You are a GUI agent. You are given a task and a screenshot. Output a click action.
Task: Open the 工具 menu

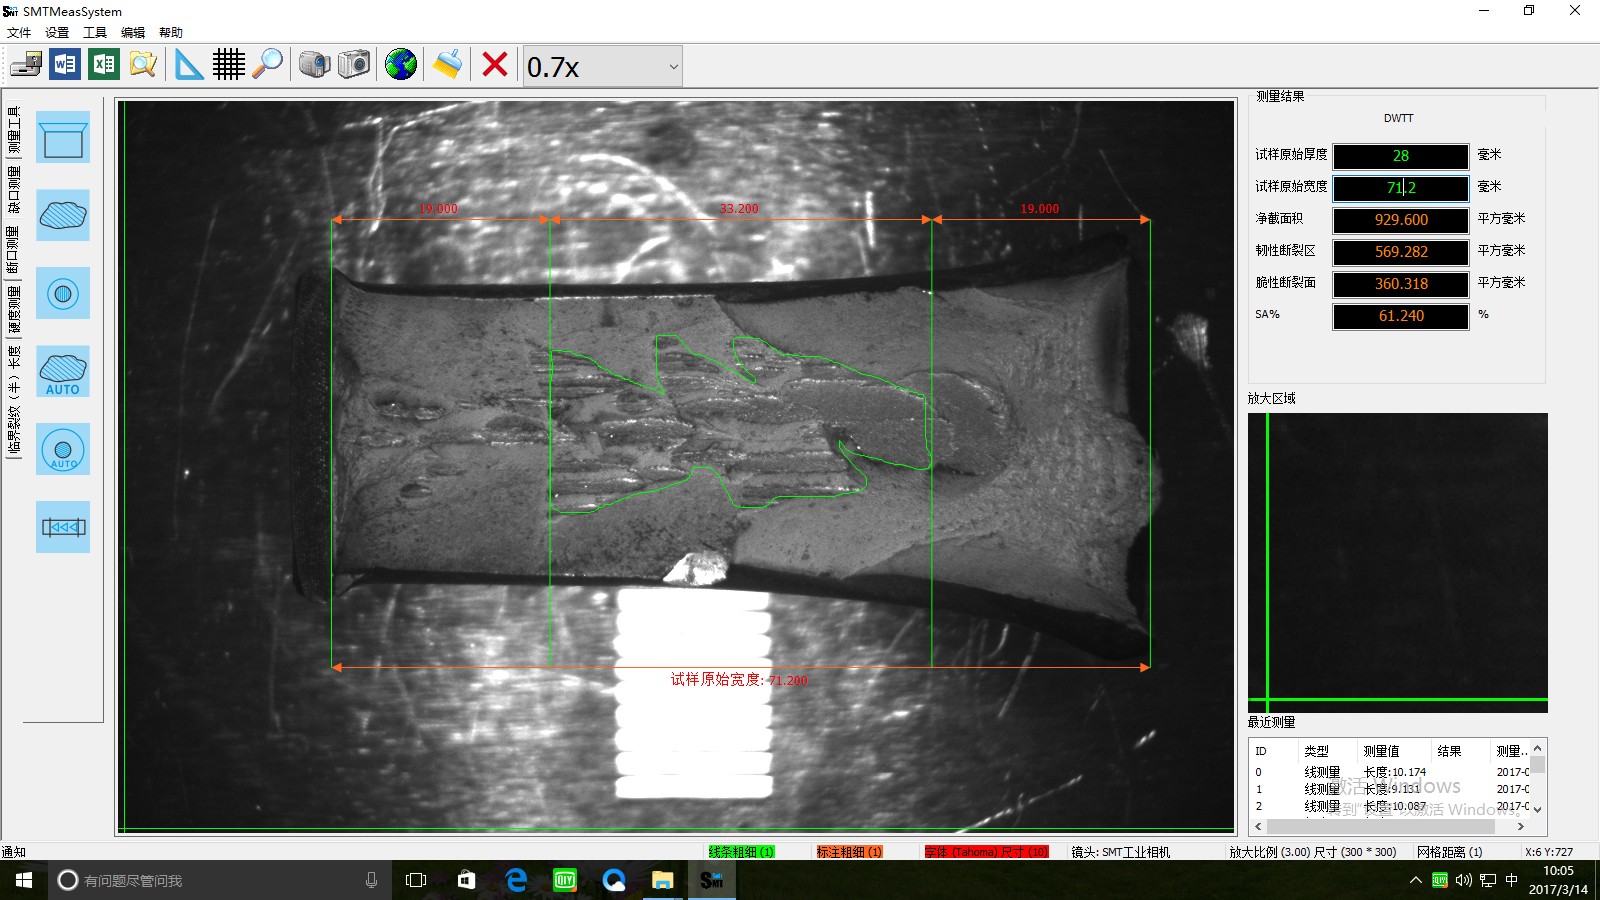[95, 32]
